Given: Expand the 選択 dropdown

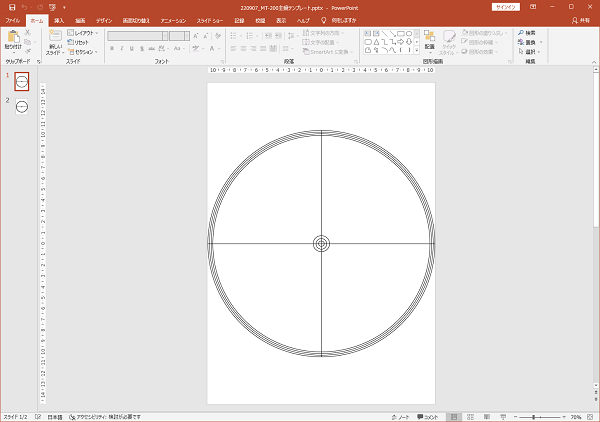Looking at the screenshot, I should click(x=530, y=52).
